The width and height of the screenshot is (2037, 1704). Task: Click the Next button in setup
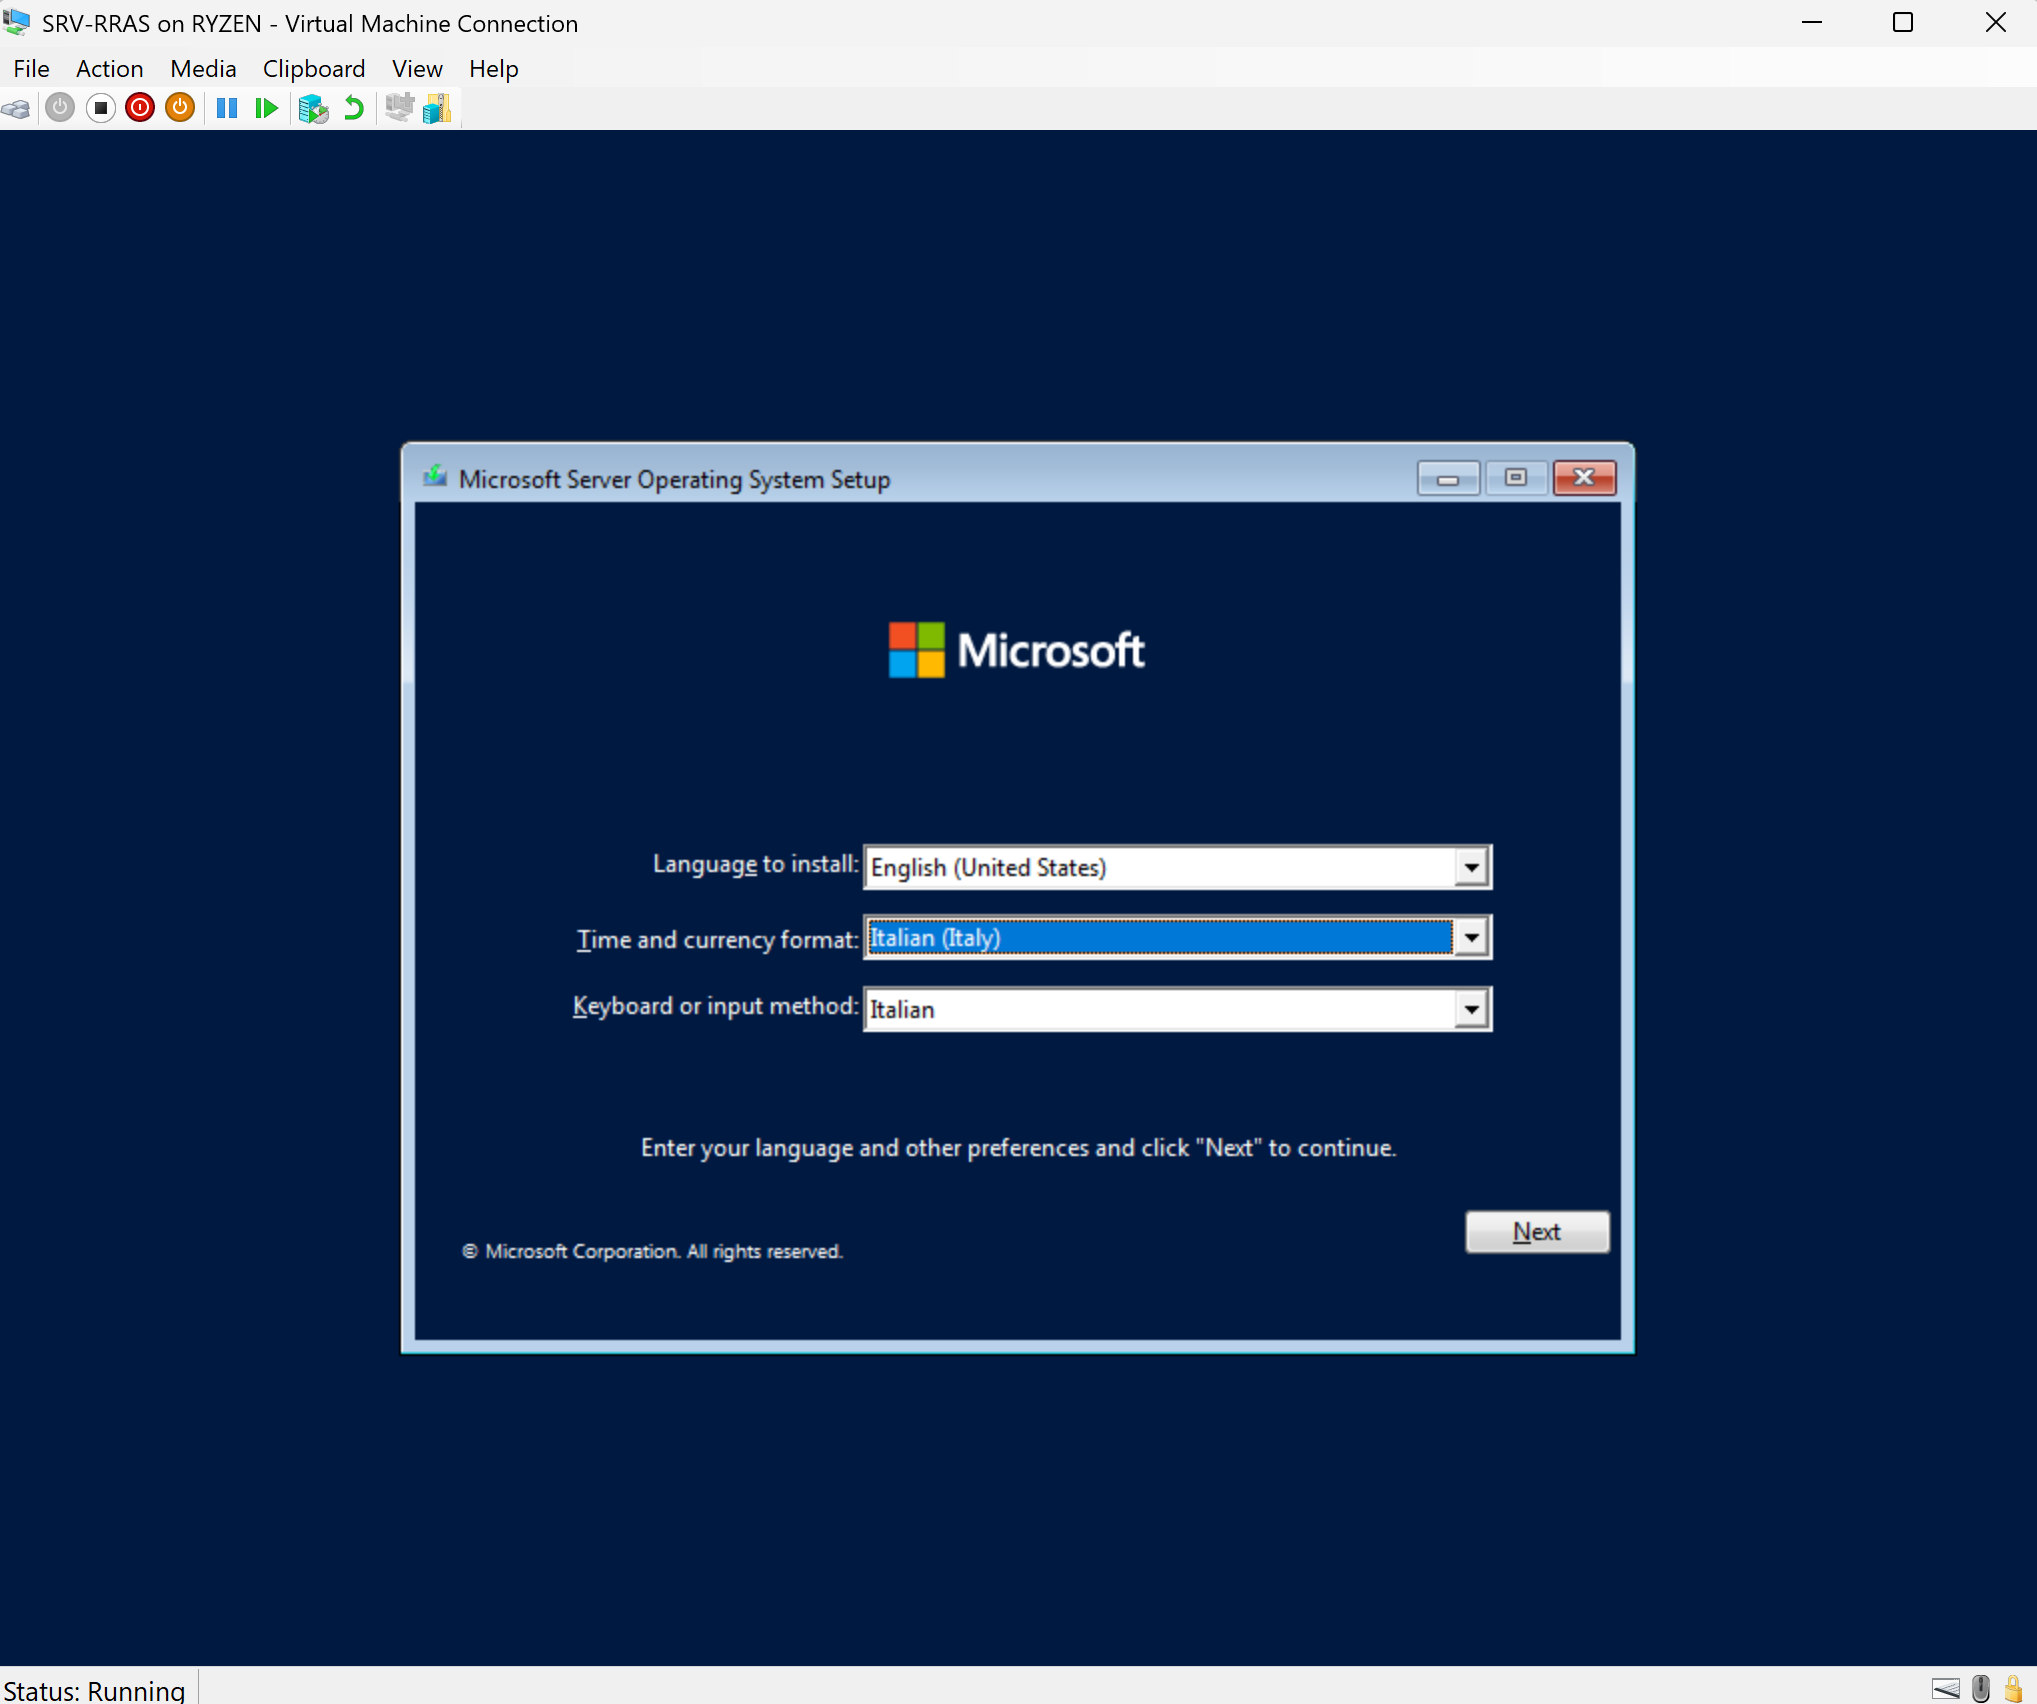(1536, 1232)
